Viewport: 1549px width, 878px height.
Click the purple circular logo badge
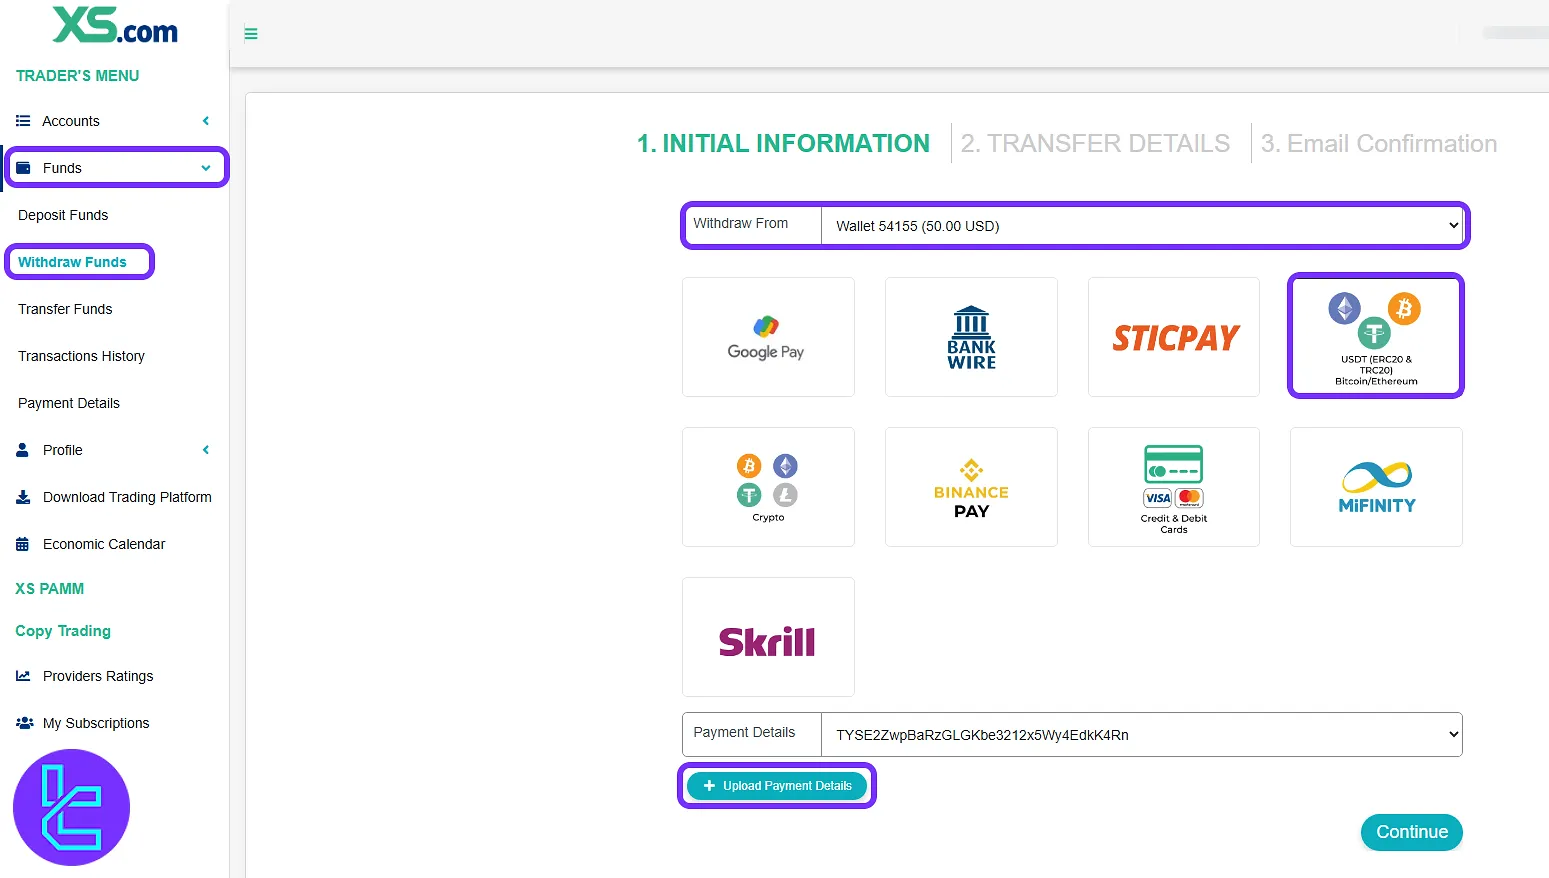71,807
